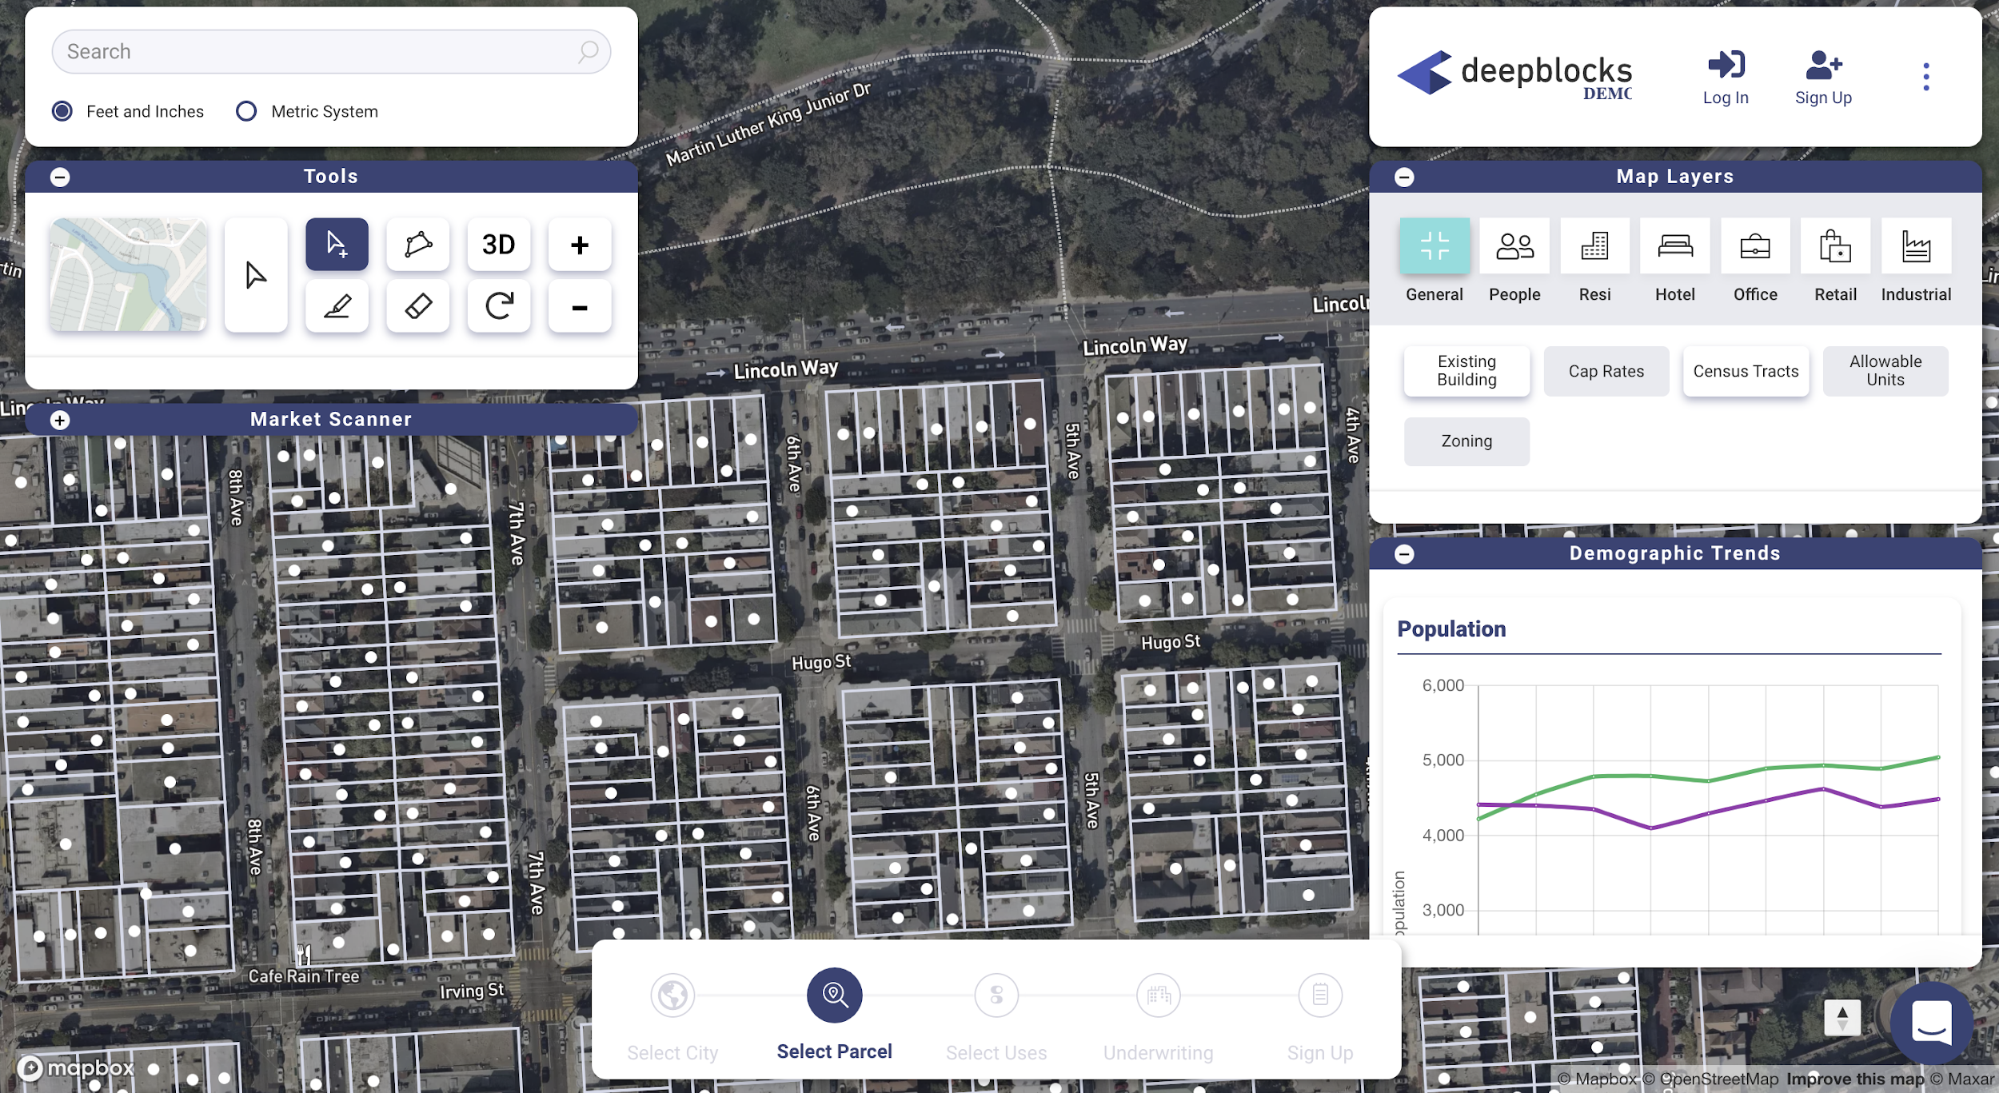Open the chat support bubble
The image size is (1999, 1094).
pyautogui.click(x=1931, y=1023)
